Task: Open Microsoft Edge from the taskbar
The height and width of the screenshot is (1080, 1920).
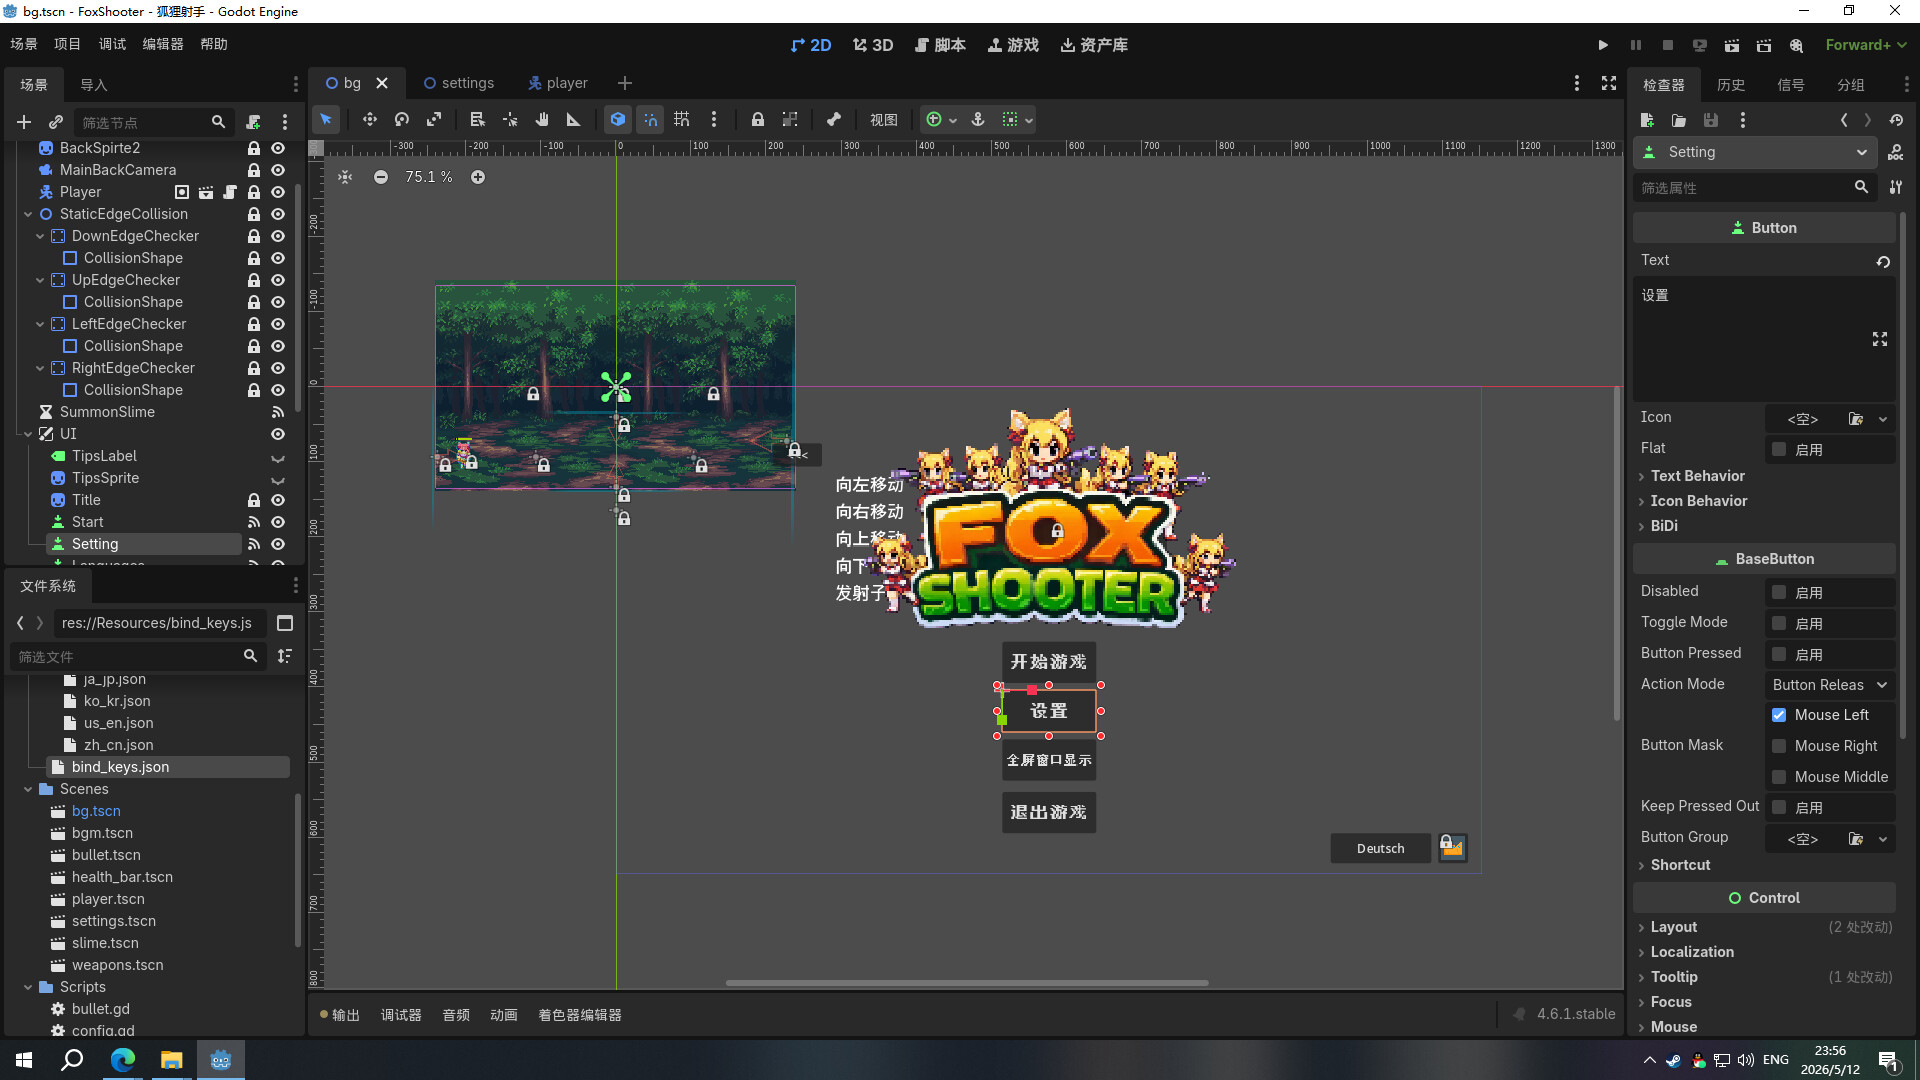Action: click(x=123, y=1060)
